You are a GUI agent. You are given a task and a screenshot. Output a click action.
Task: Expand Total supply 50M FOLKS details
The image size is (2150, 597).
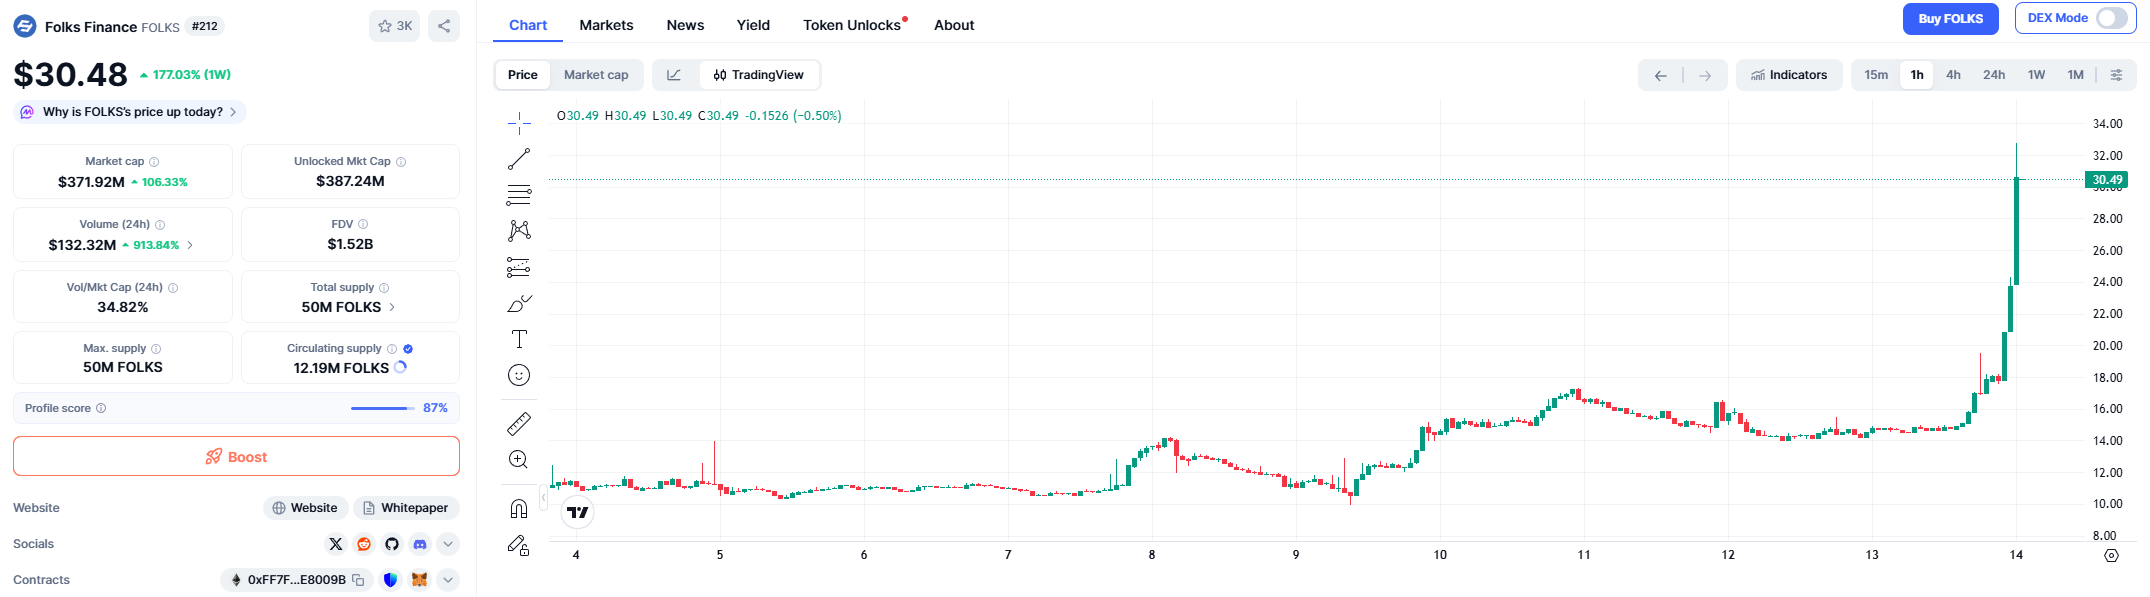tap(391, 307)
